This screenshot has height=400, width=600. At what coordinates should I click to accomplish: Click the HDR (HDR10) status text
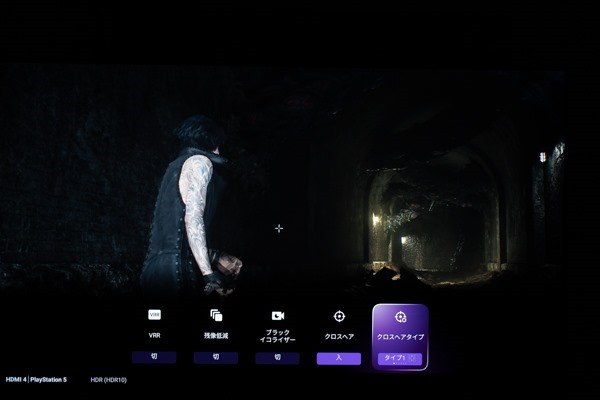(x=109, y=380)
